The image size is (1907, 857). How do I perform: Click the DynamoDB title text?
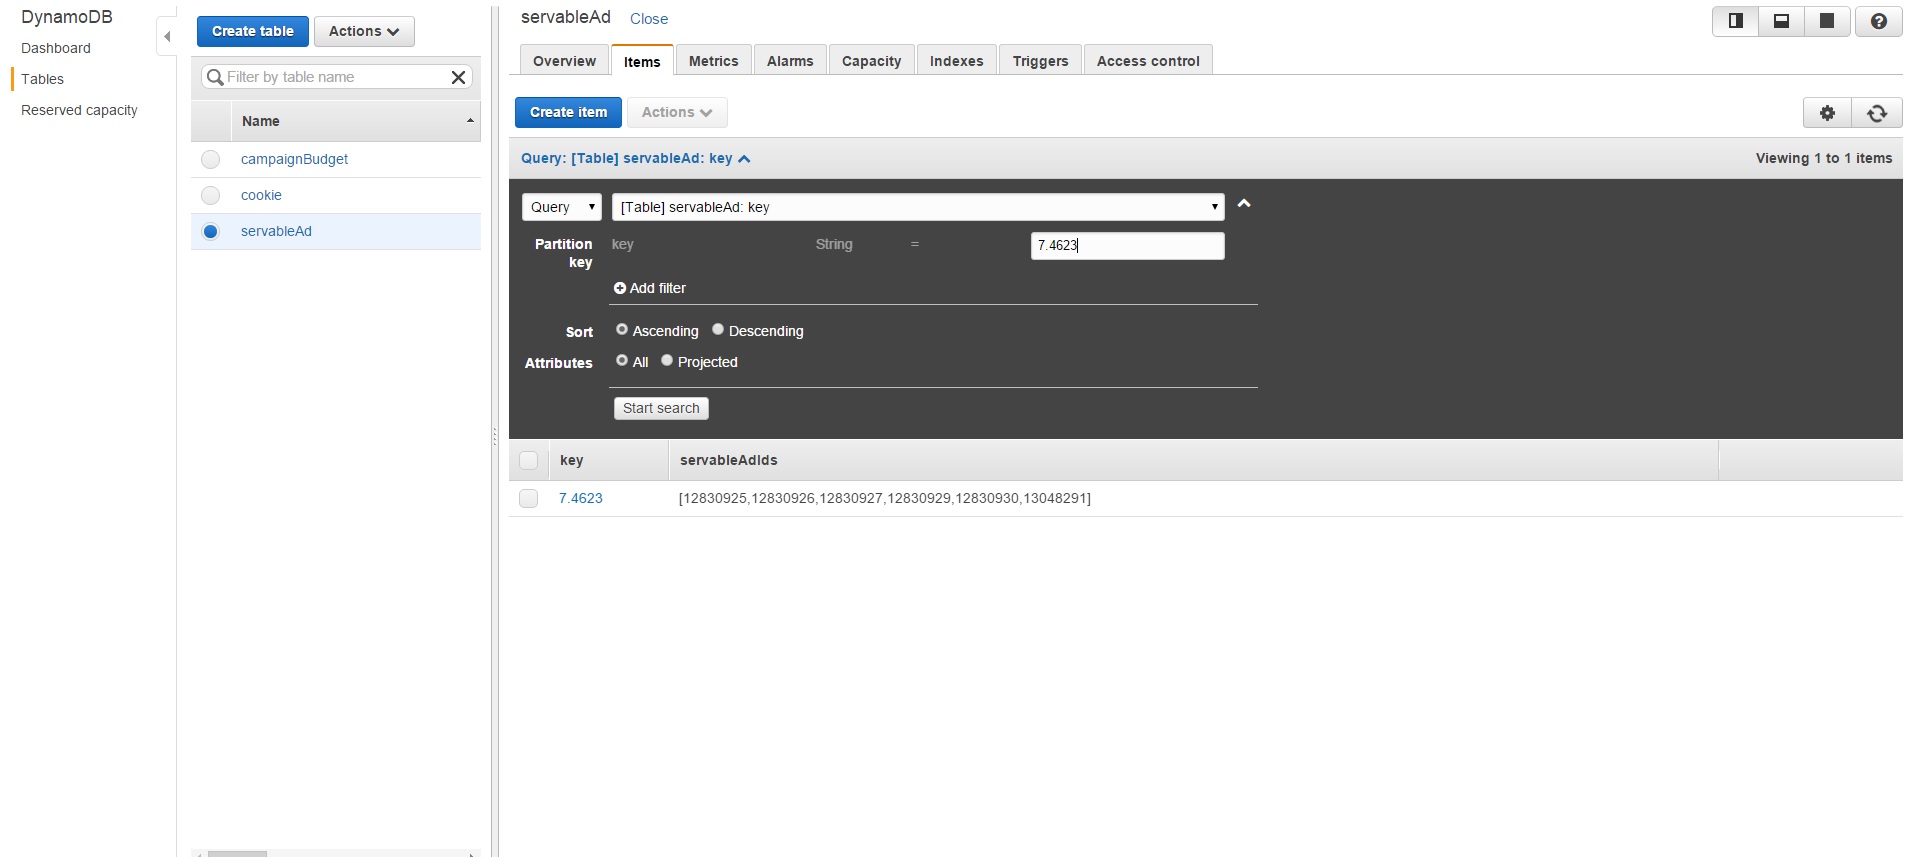(67, 17)
